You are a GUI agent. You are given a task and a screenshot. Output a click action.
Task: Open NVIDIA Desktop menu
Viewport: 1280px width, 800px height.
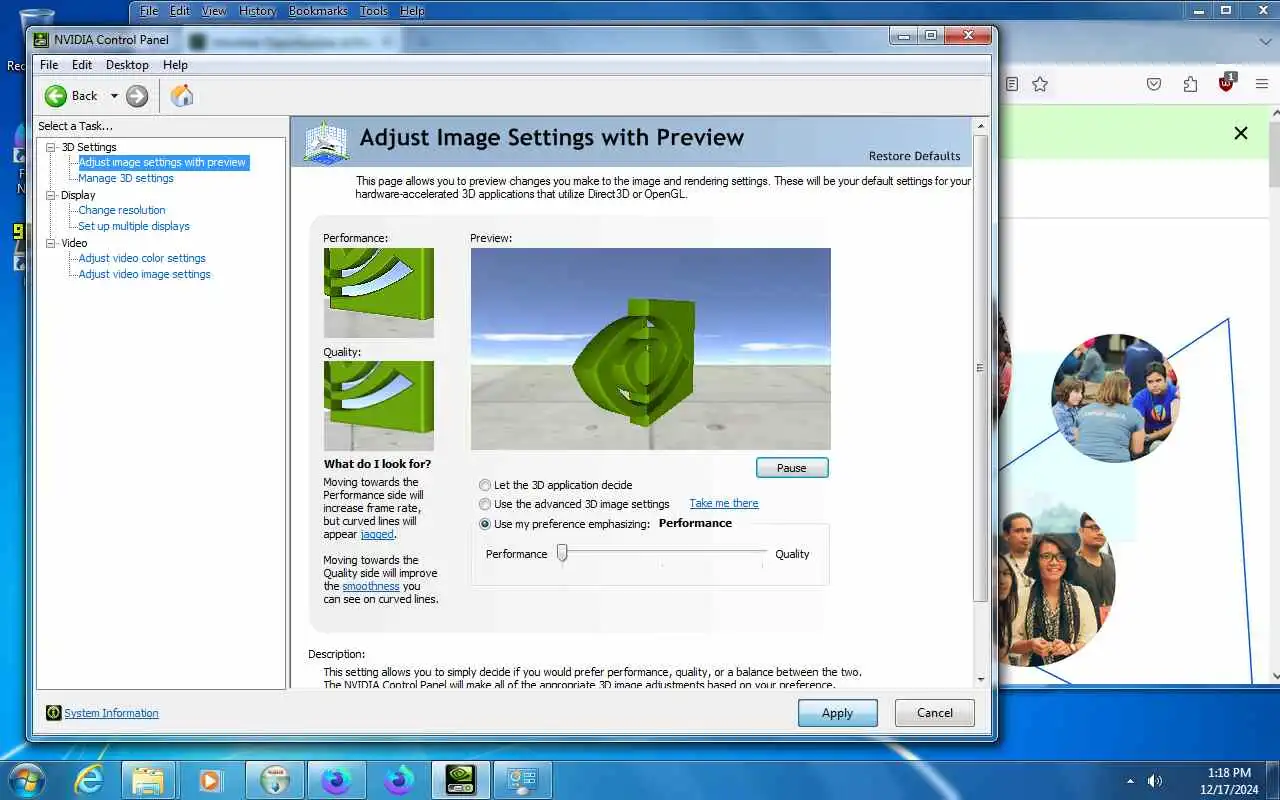127,65
